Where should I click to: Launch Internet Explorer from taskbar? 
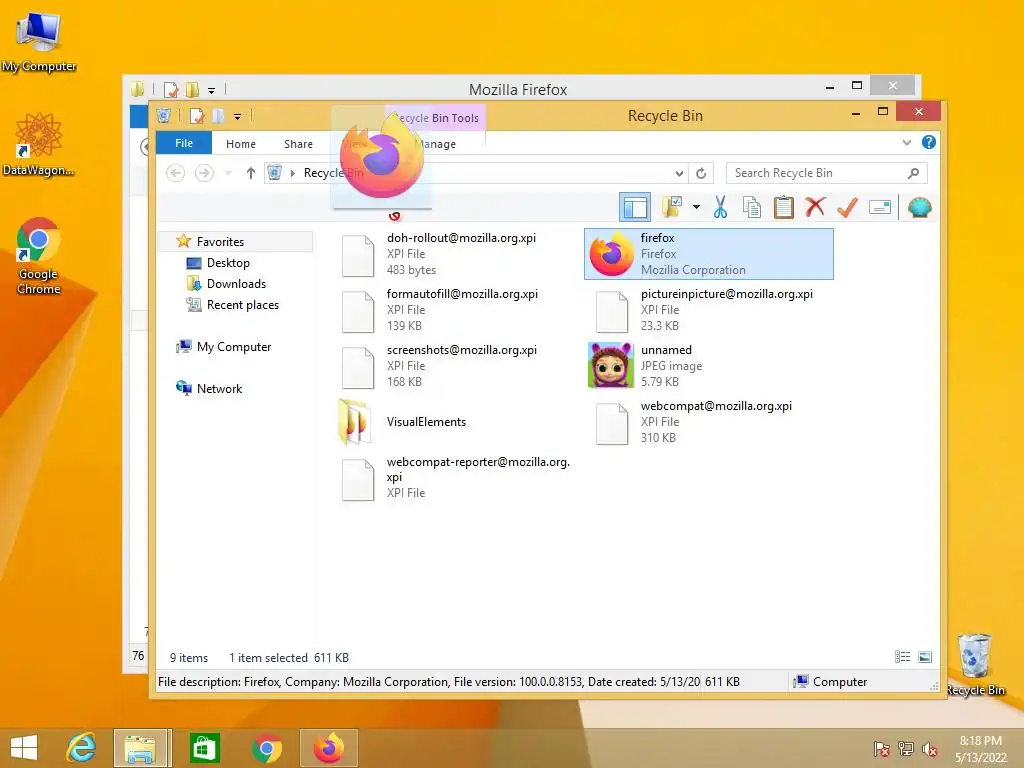pos(81,748)
